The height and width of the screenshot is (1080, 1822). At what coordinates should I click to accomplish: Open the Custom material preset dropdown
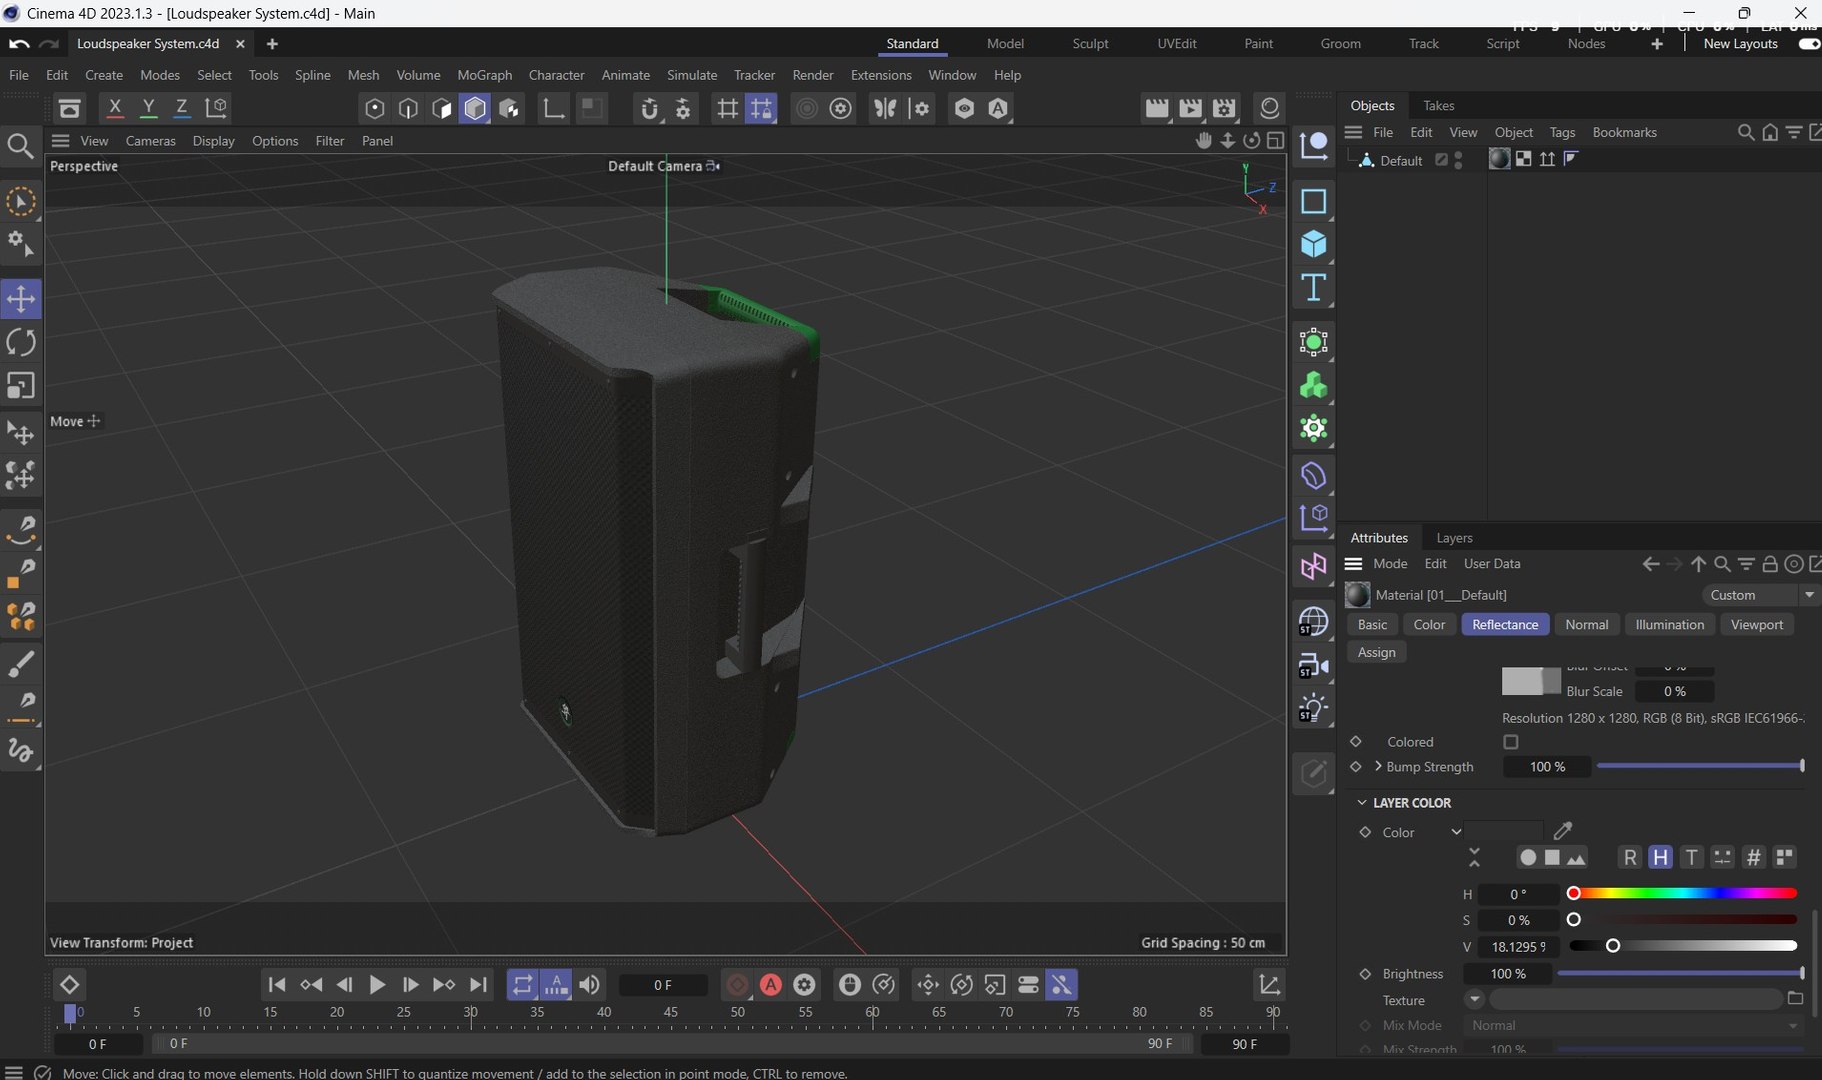(x=1759, y=595)
